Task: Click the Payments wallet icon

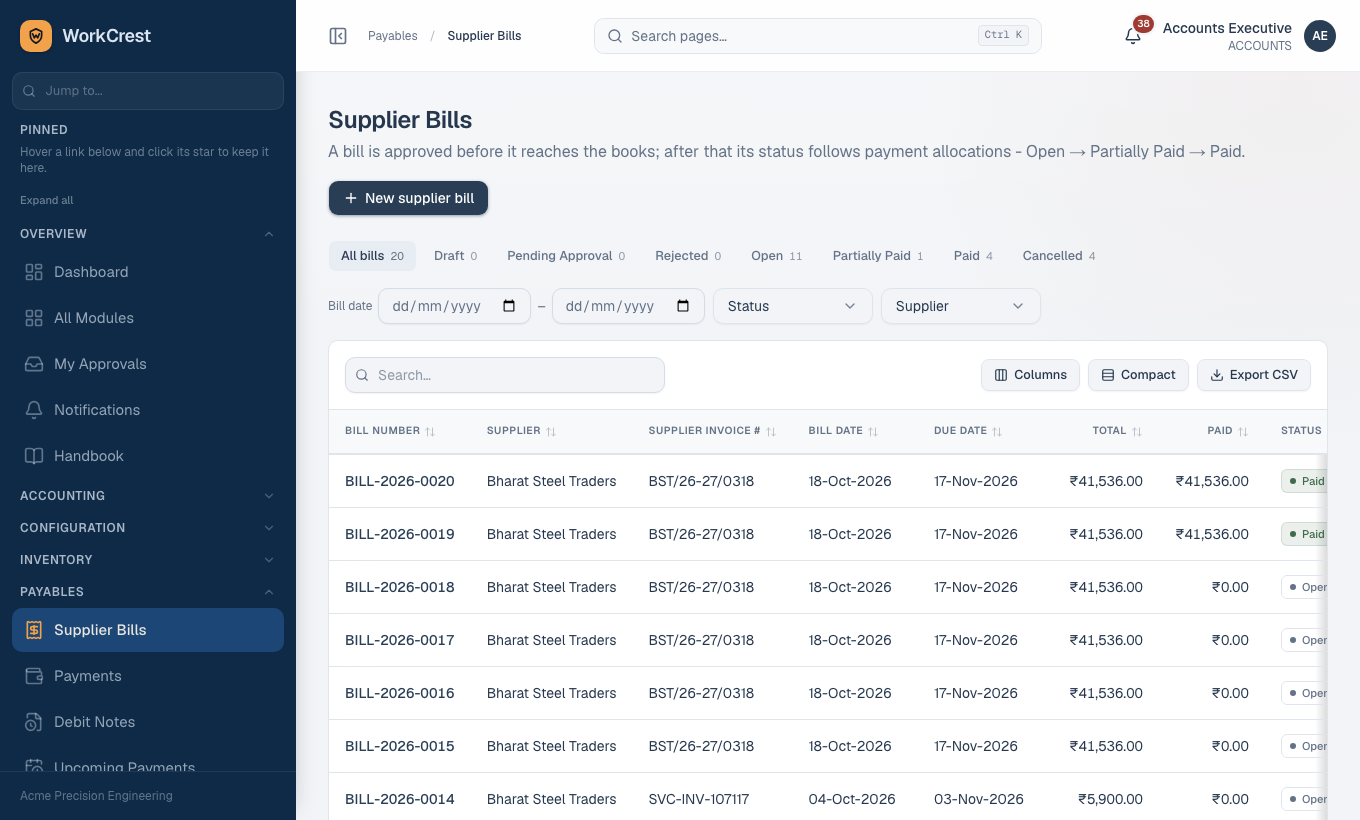Action: (x=34, y=676)
